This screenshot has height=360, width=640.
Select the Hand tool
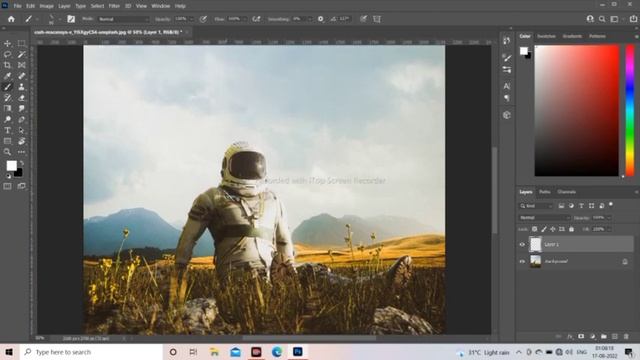tap(22, 141)
